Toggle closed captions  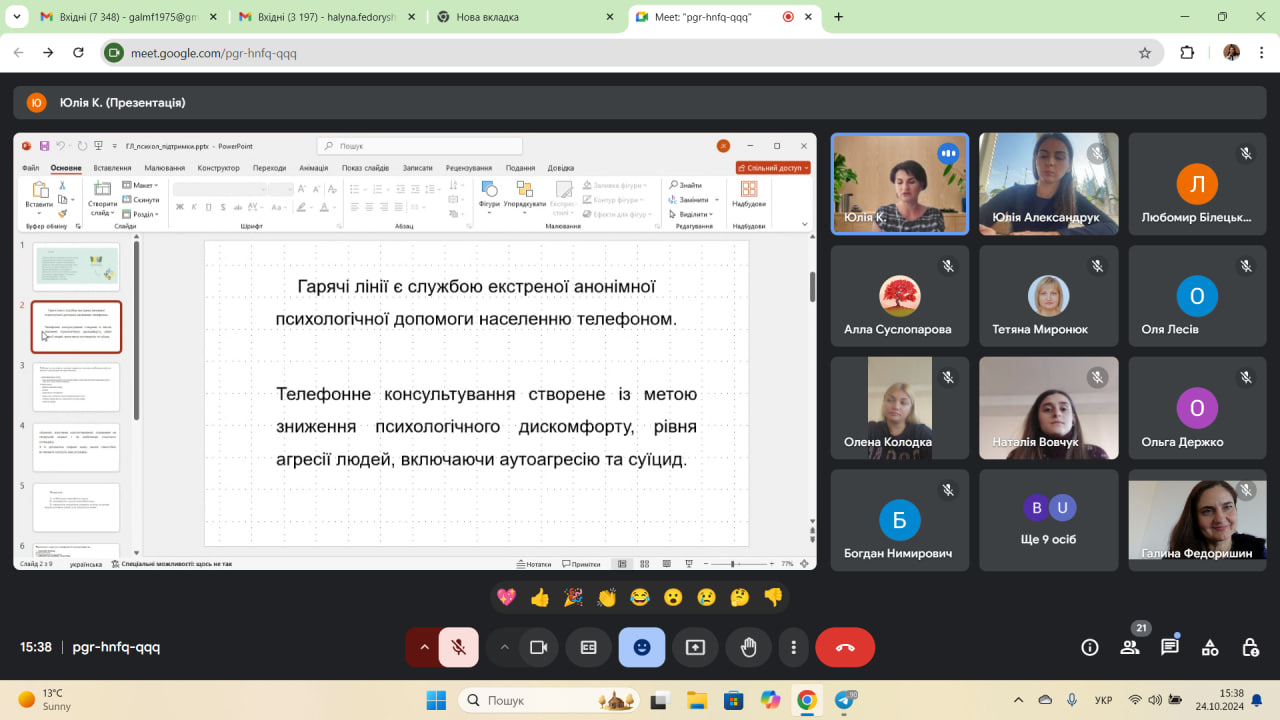(589, 647)
